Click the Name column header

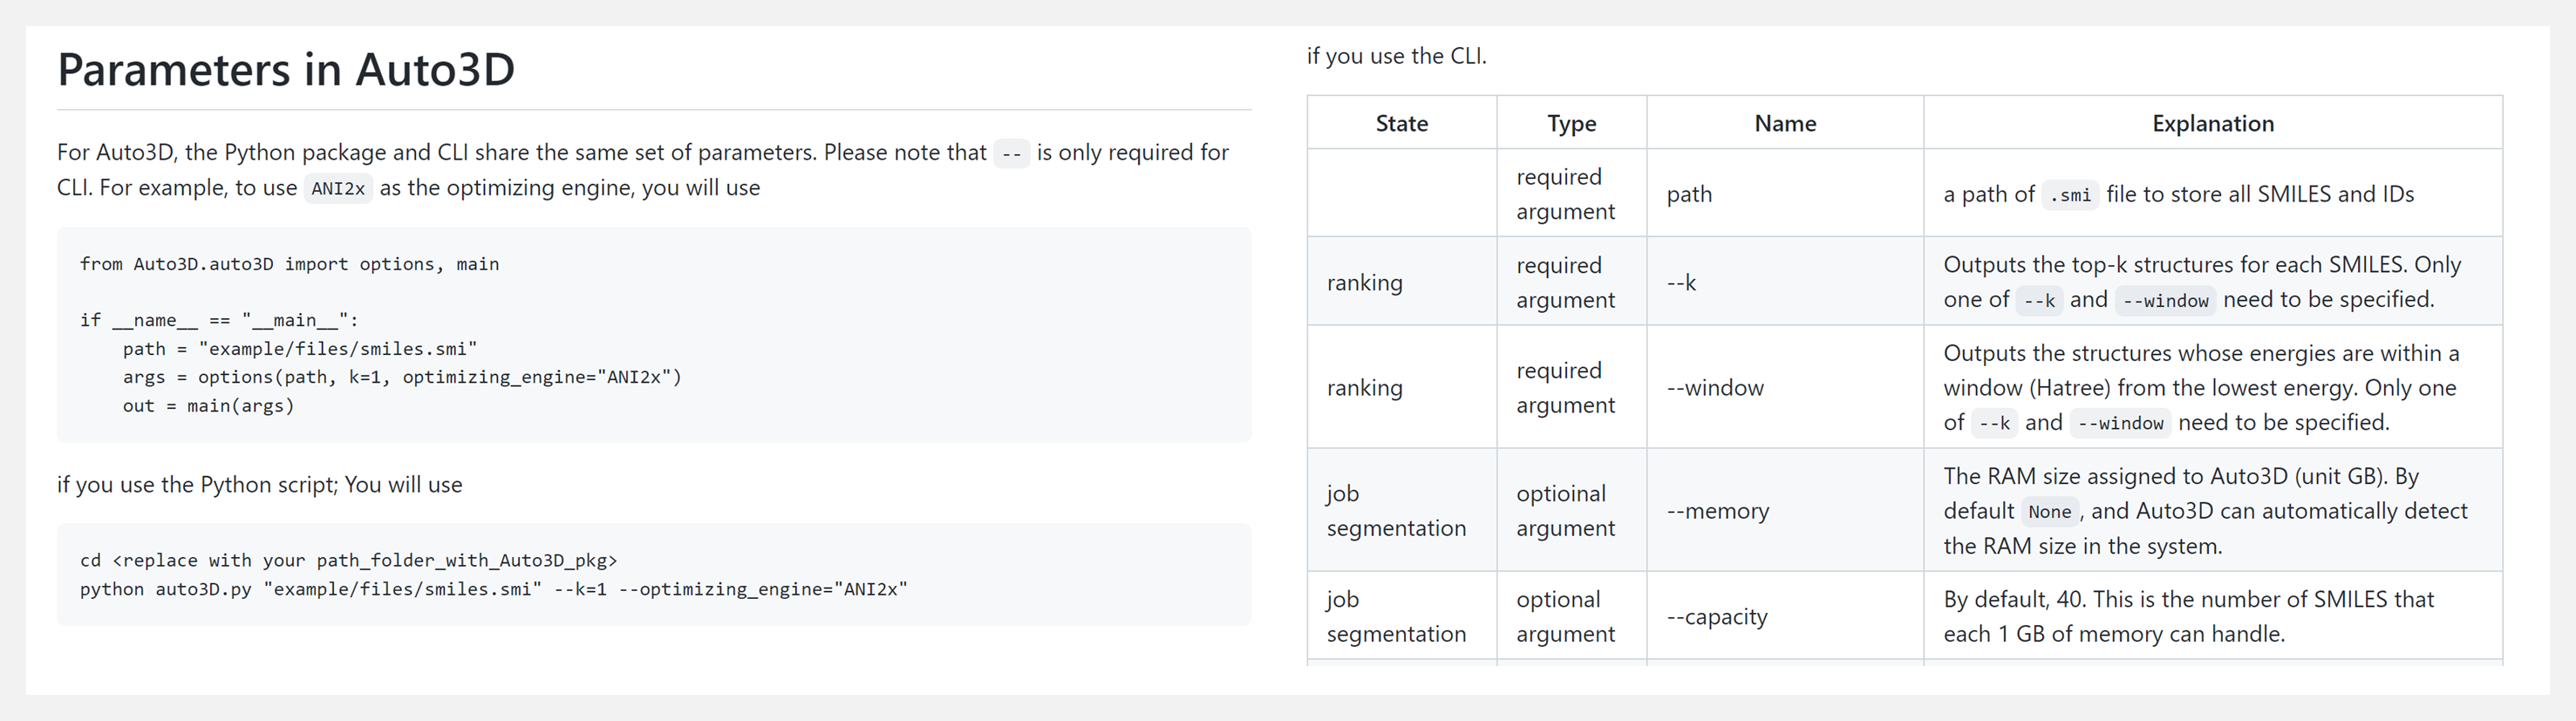coord(1785,123)
